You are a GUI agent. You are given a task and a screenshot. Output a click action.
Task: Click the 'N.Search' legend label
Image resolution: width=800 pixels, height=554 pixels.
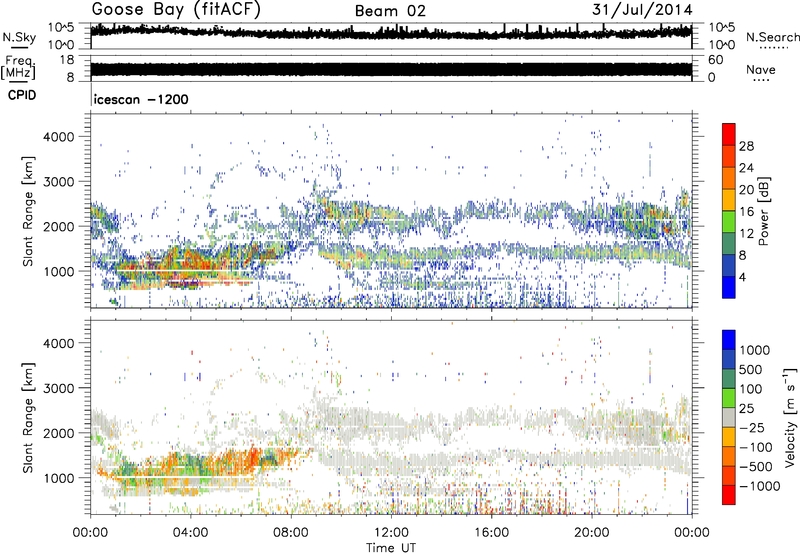tap(773, 37)
